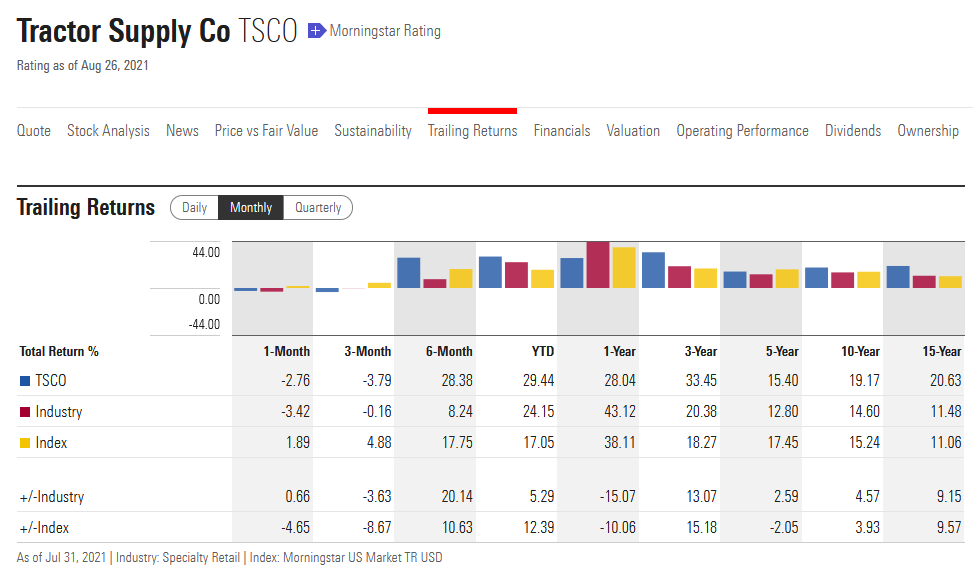Click Industry 1-Year value 43.12
The image size is (973, 572).
pyautogui.click(x=620, y=411)
